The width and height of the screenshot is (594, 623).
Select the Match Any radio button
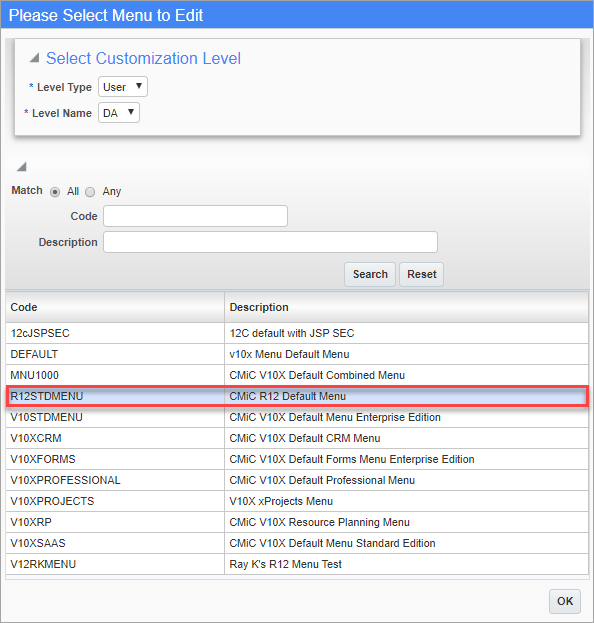[90, 192]
